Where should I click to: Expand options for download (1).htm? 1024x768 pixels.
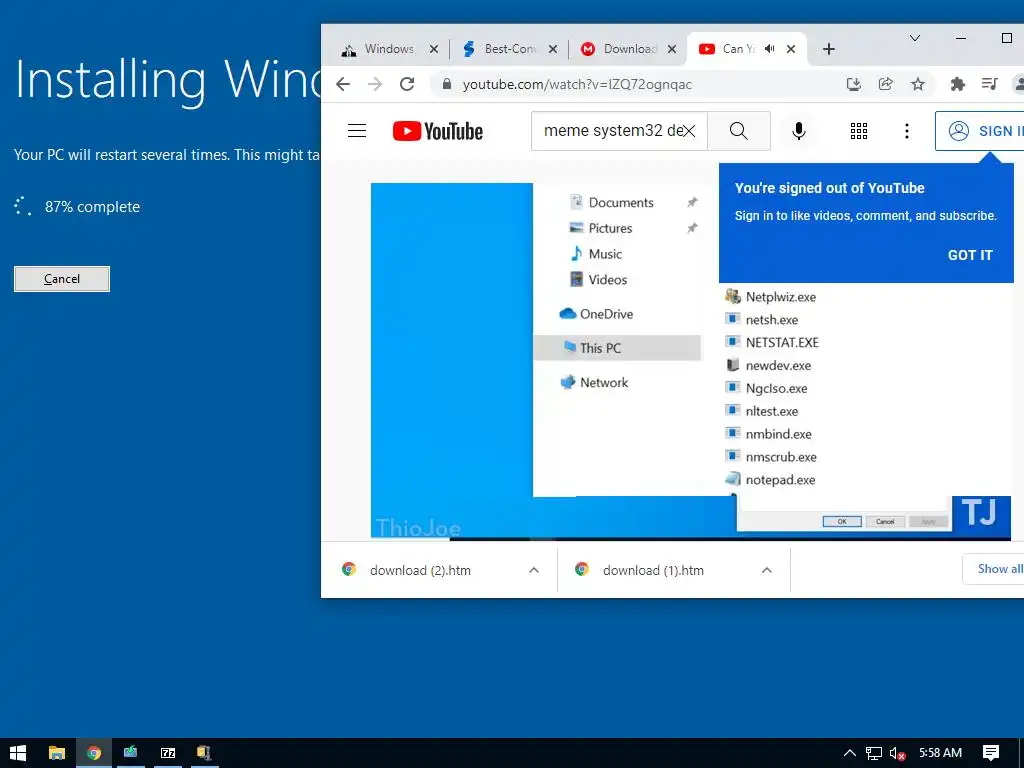tap(767, 570)
